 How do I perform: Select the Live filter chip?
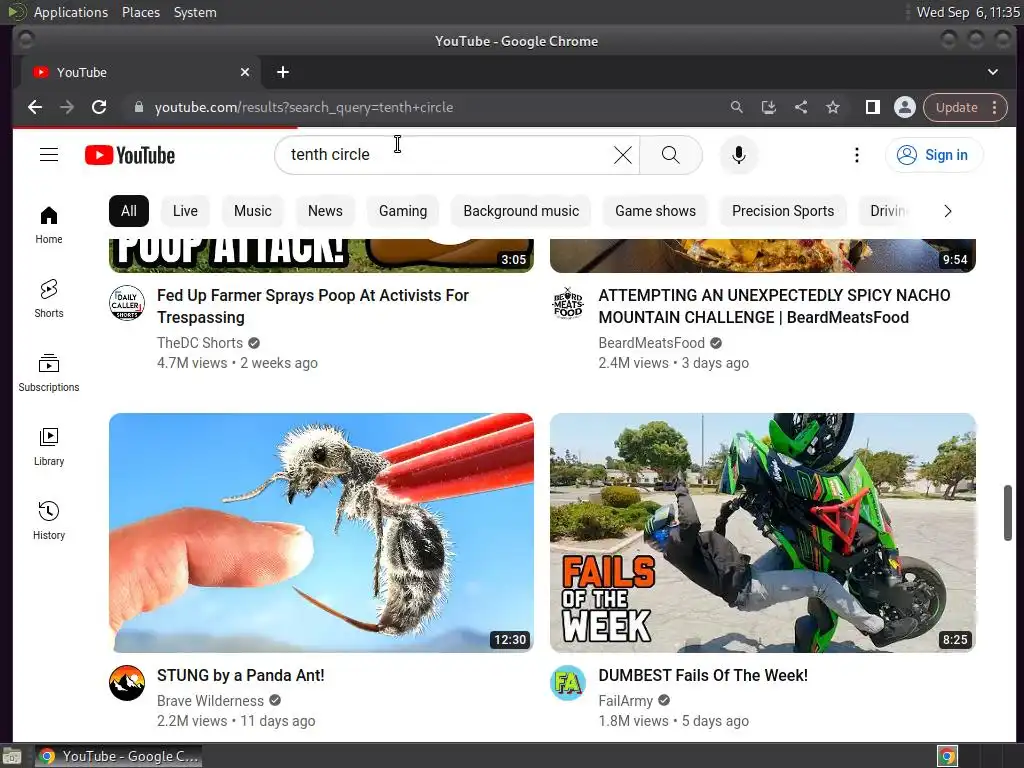(x=185, y=211)
